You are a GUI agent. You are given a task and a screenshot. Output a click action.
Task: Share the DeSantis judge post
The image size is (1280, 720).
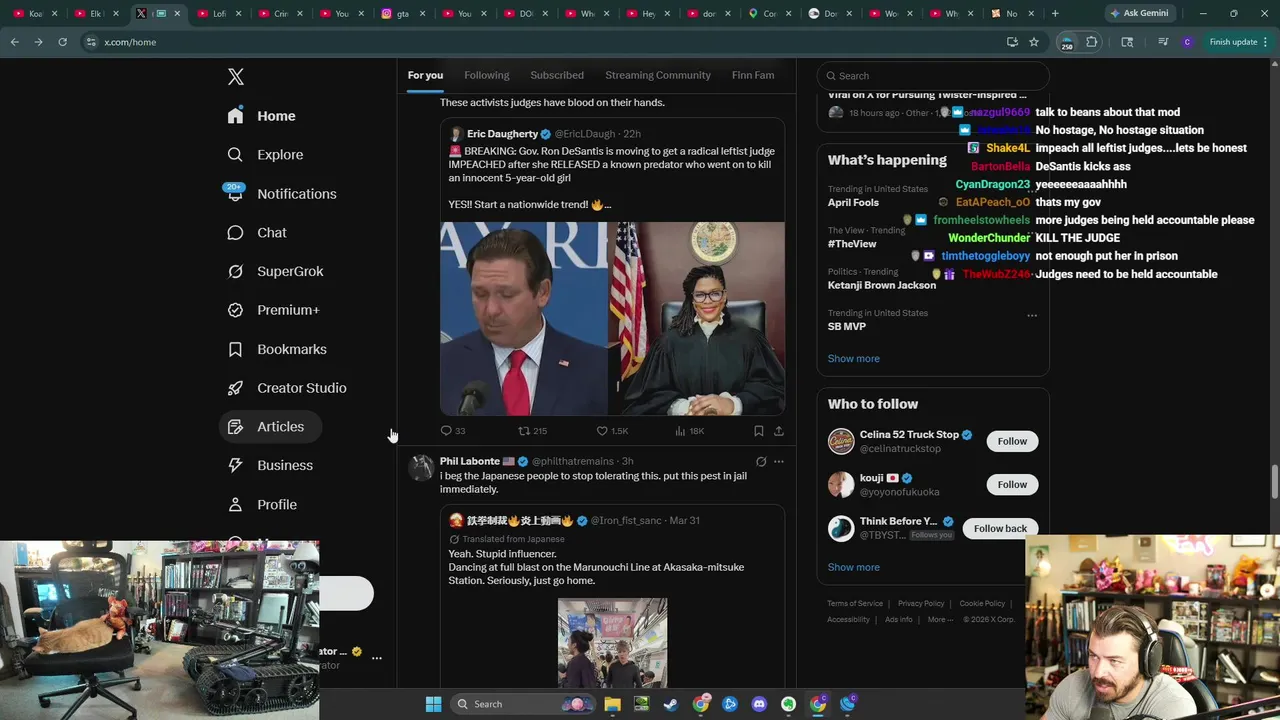coord(779,431)
